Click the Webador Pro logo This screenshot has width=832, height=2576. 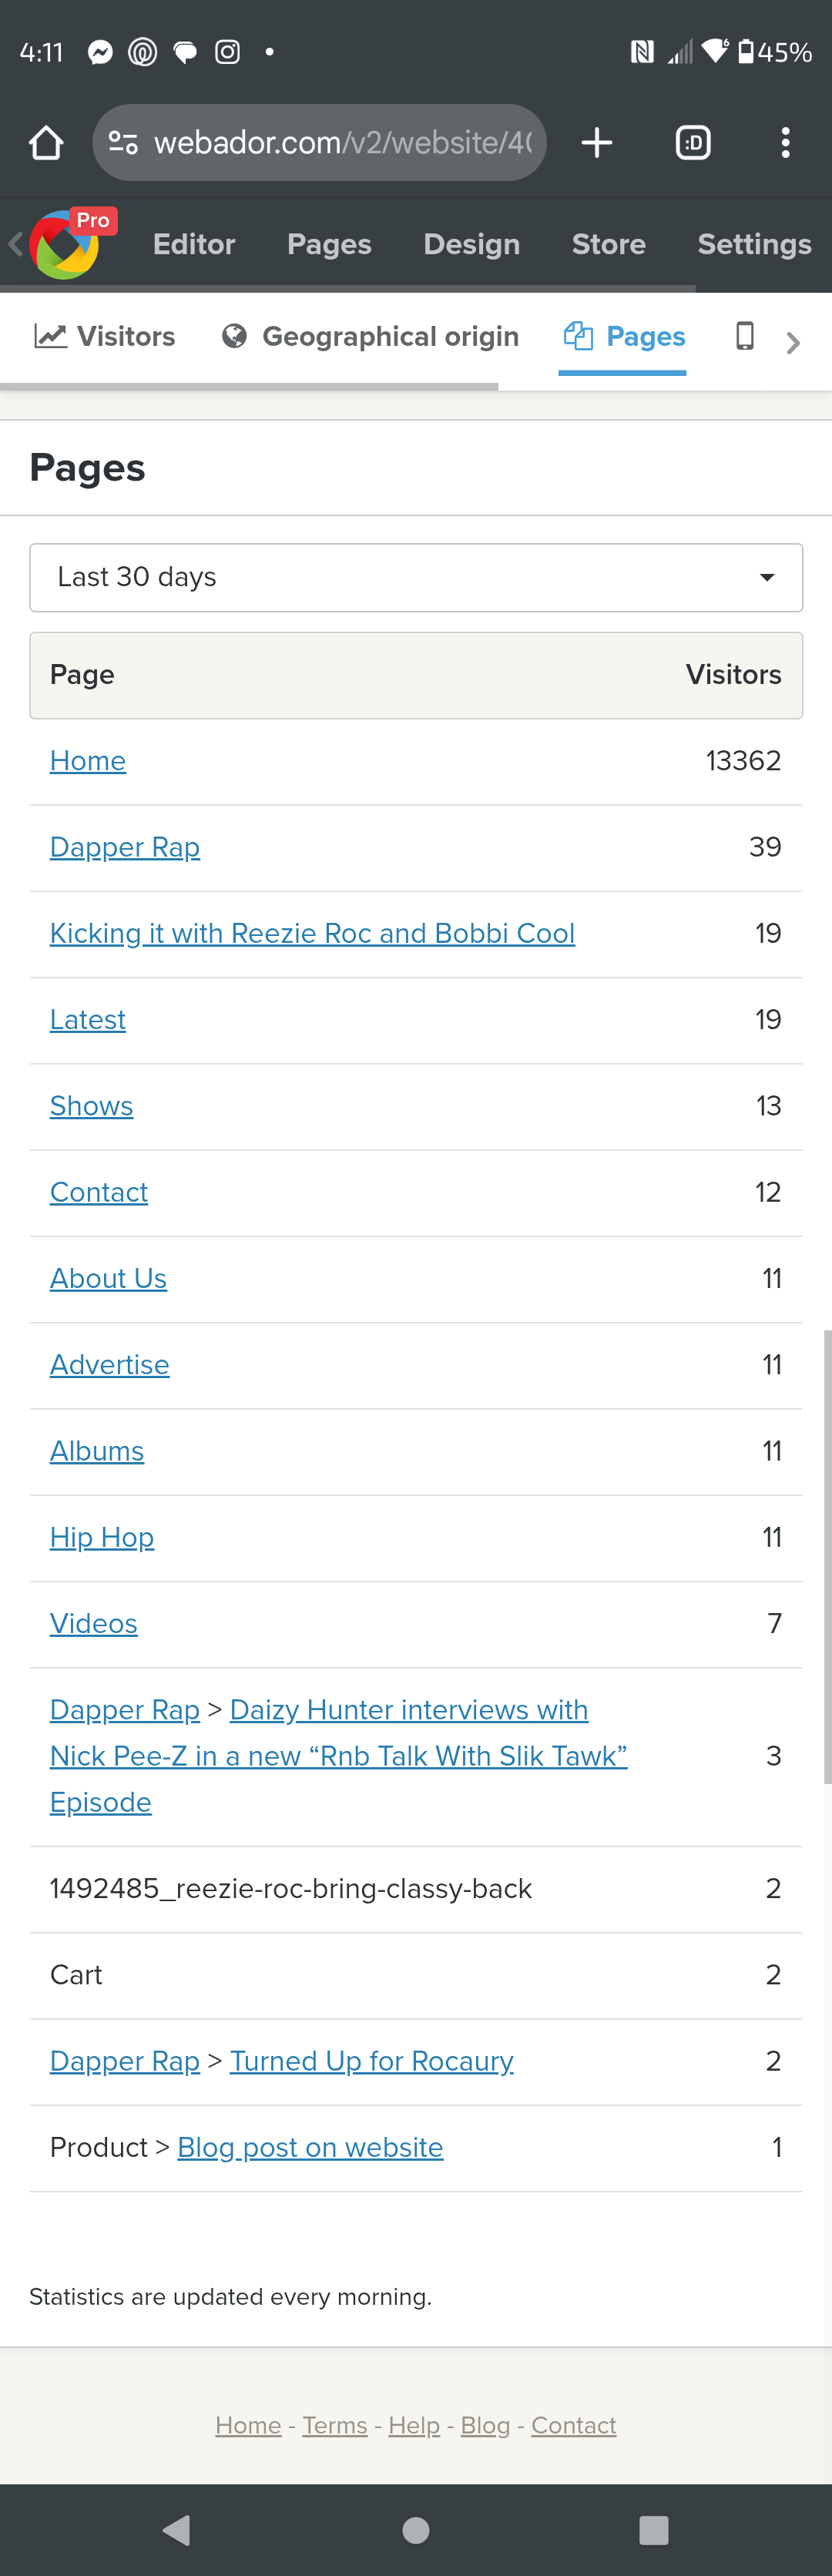tap(66, 245)
